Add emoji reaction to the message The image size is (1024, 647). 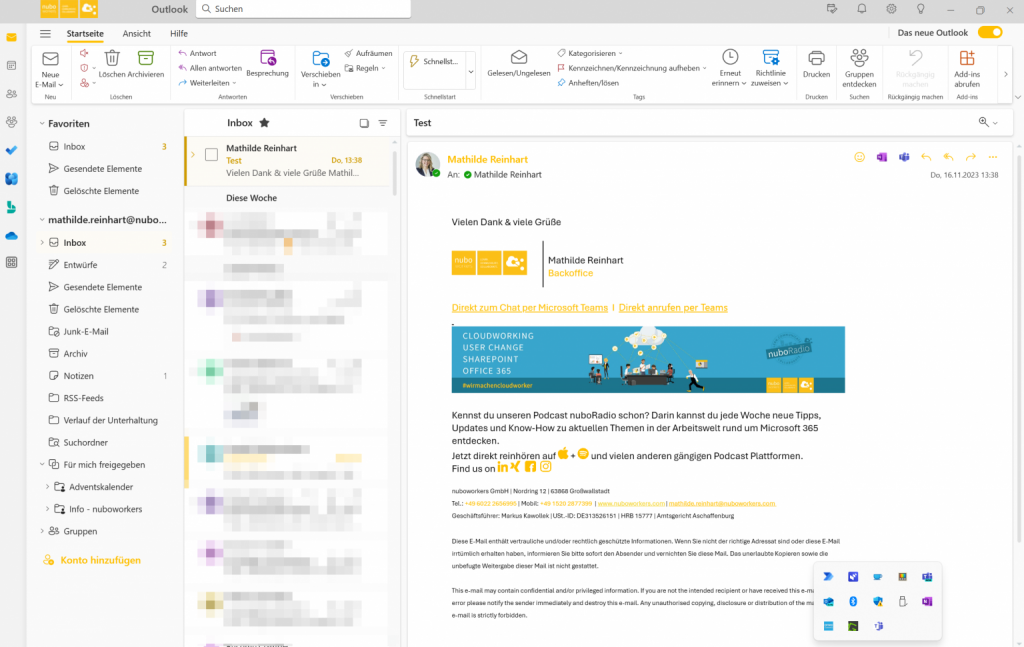[x=859, y=157]
